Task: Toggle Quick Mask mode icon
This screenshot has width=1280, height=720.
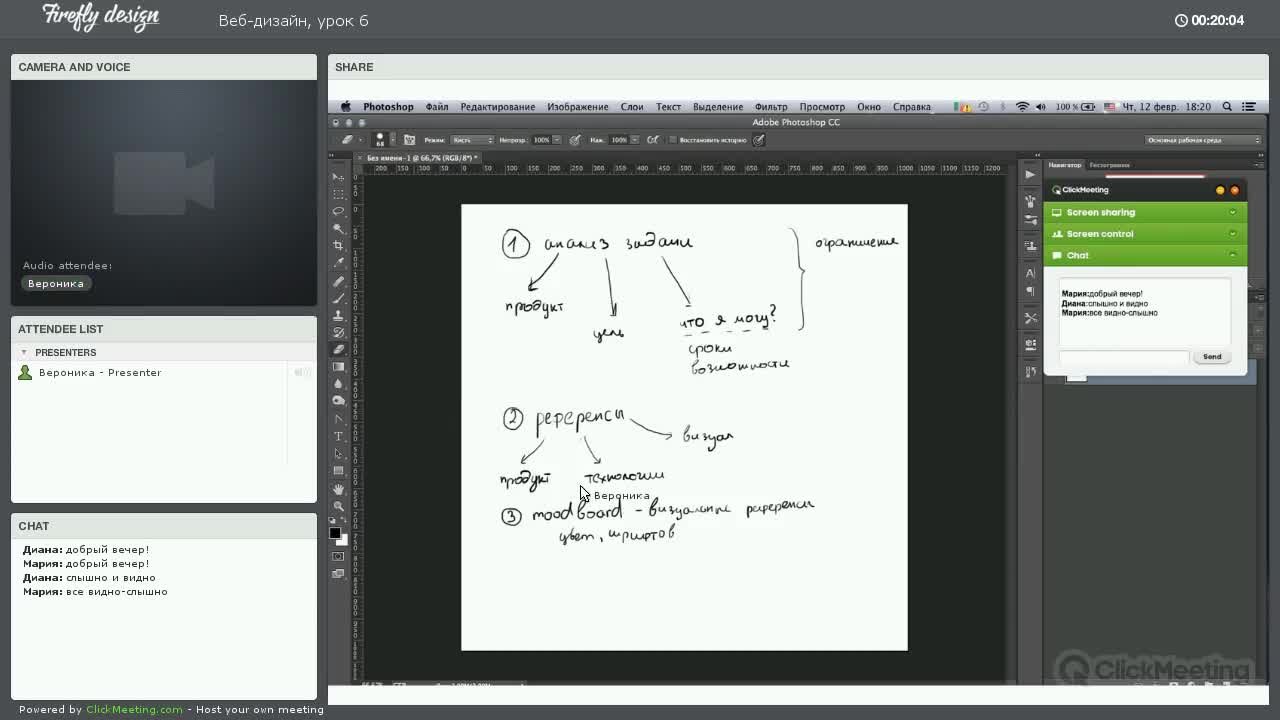Action: (338, 556)
